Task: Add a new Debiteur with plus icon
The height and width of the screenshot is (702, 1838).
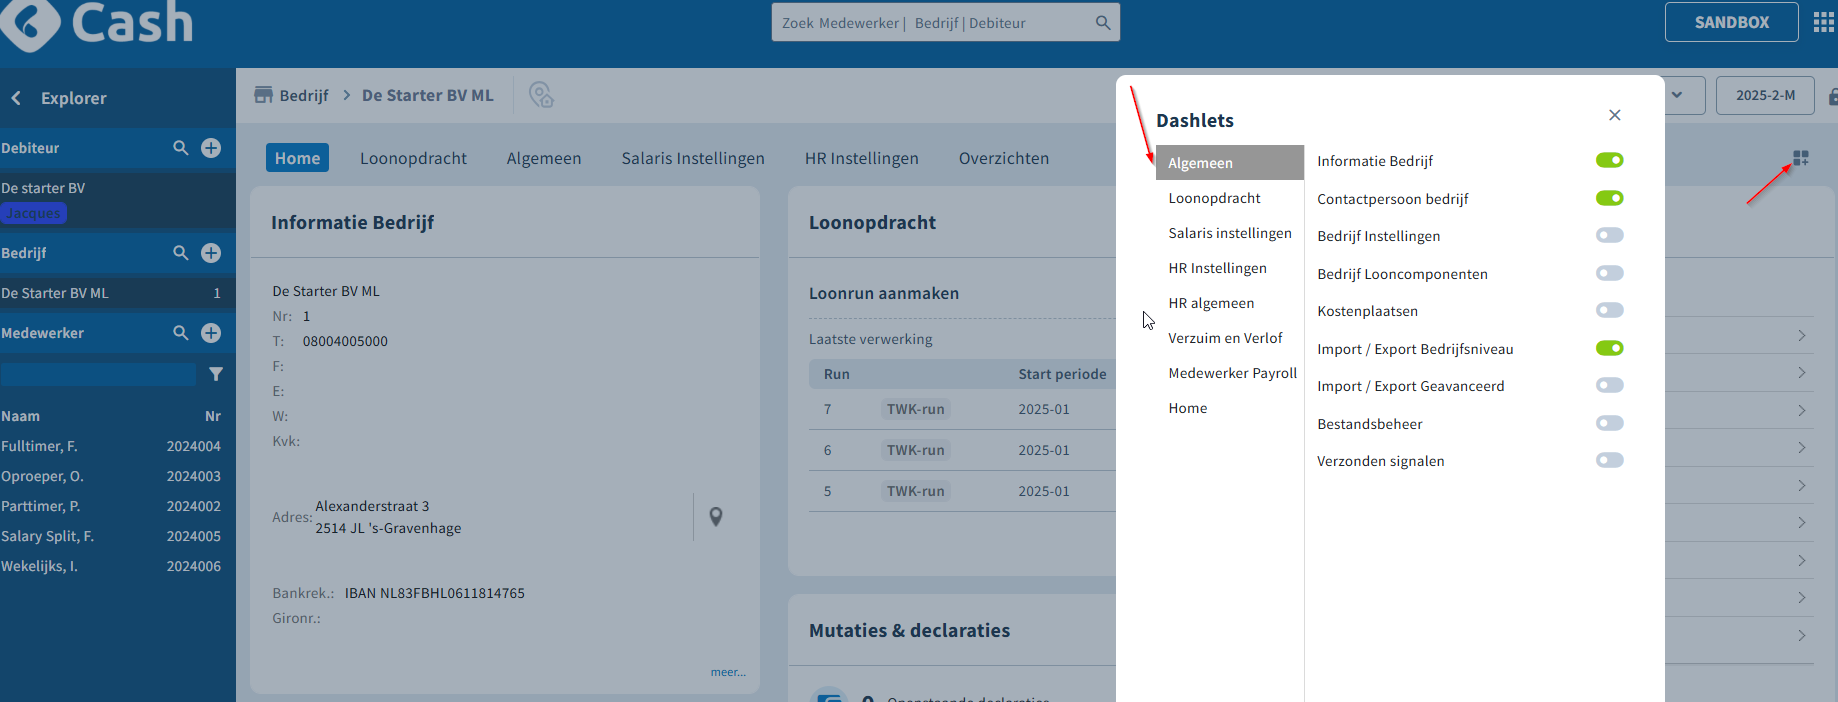Action: (x=211, y=148)
